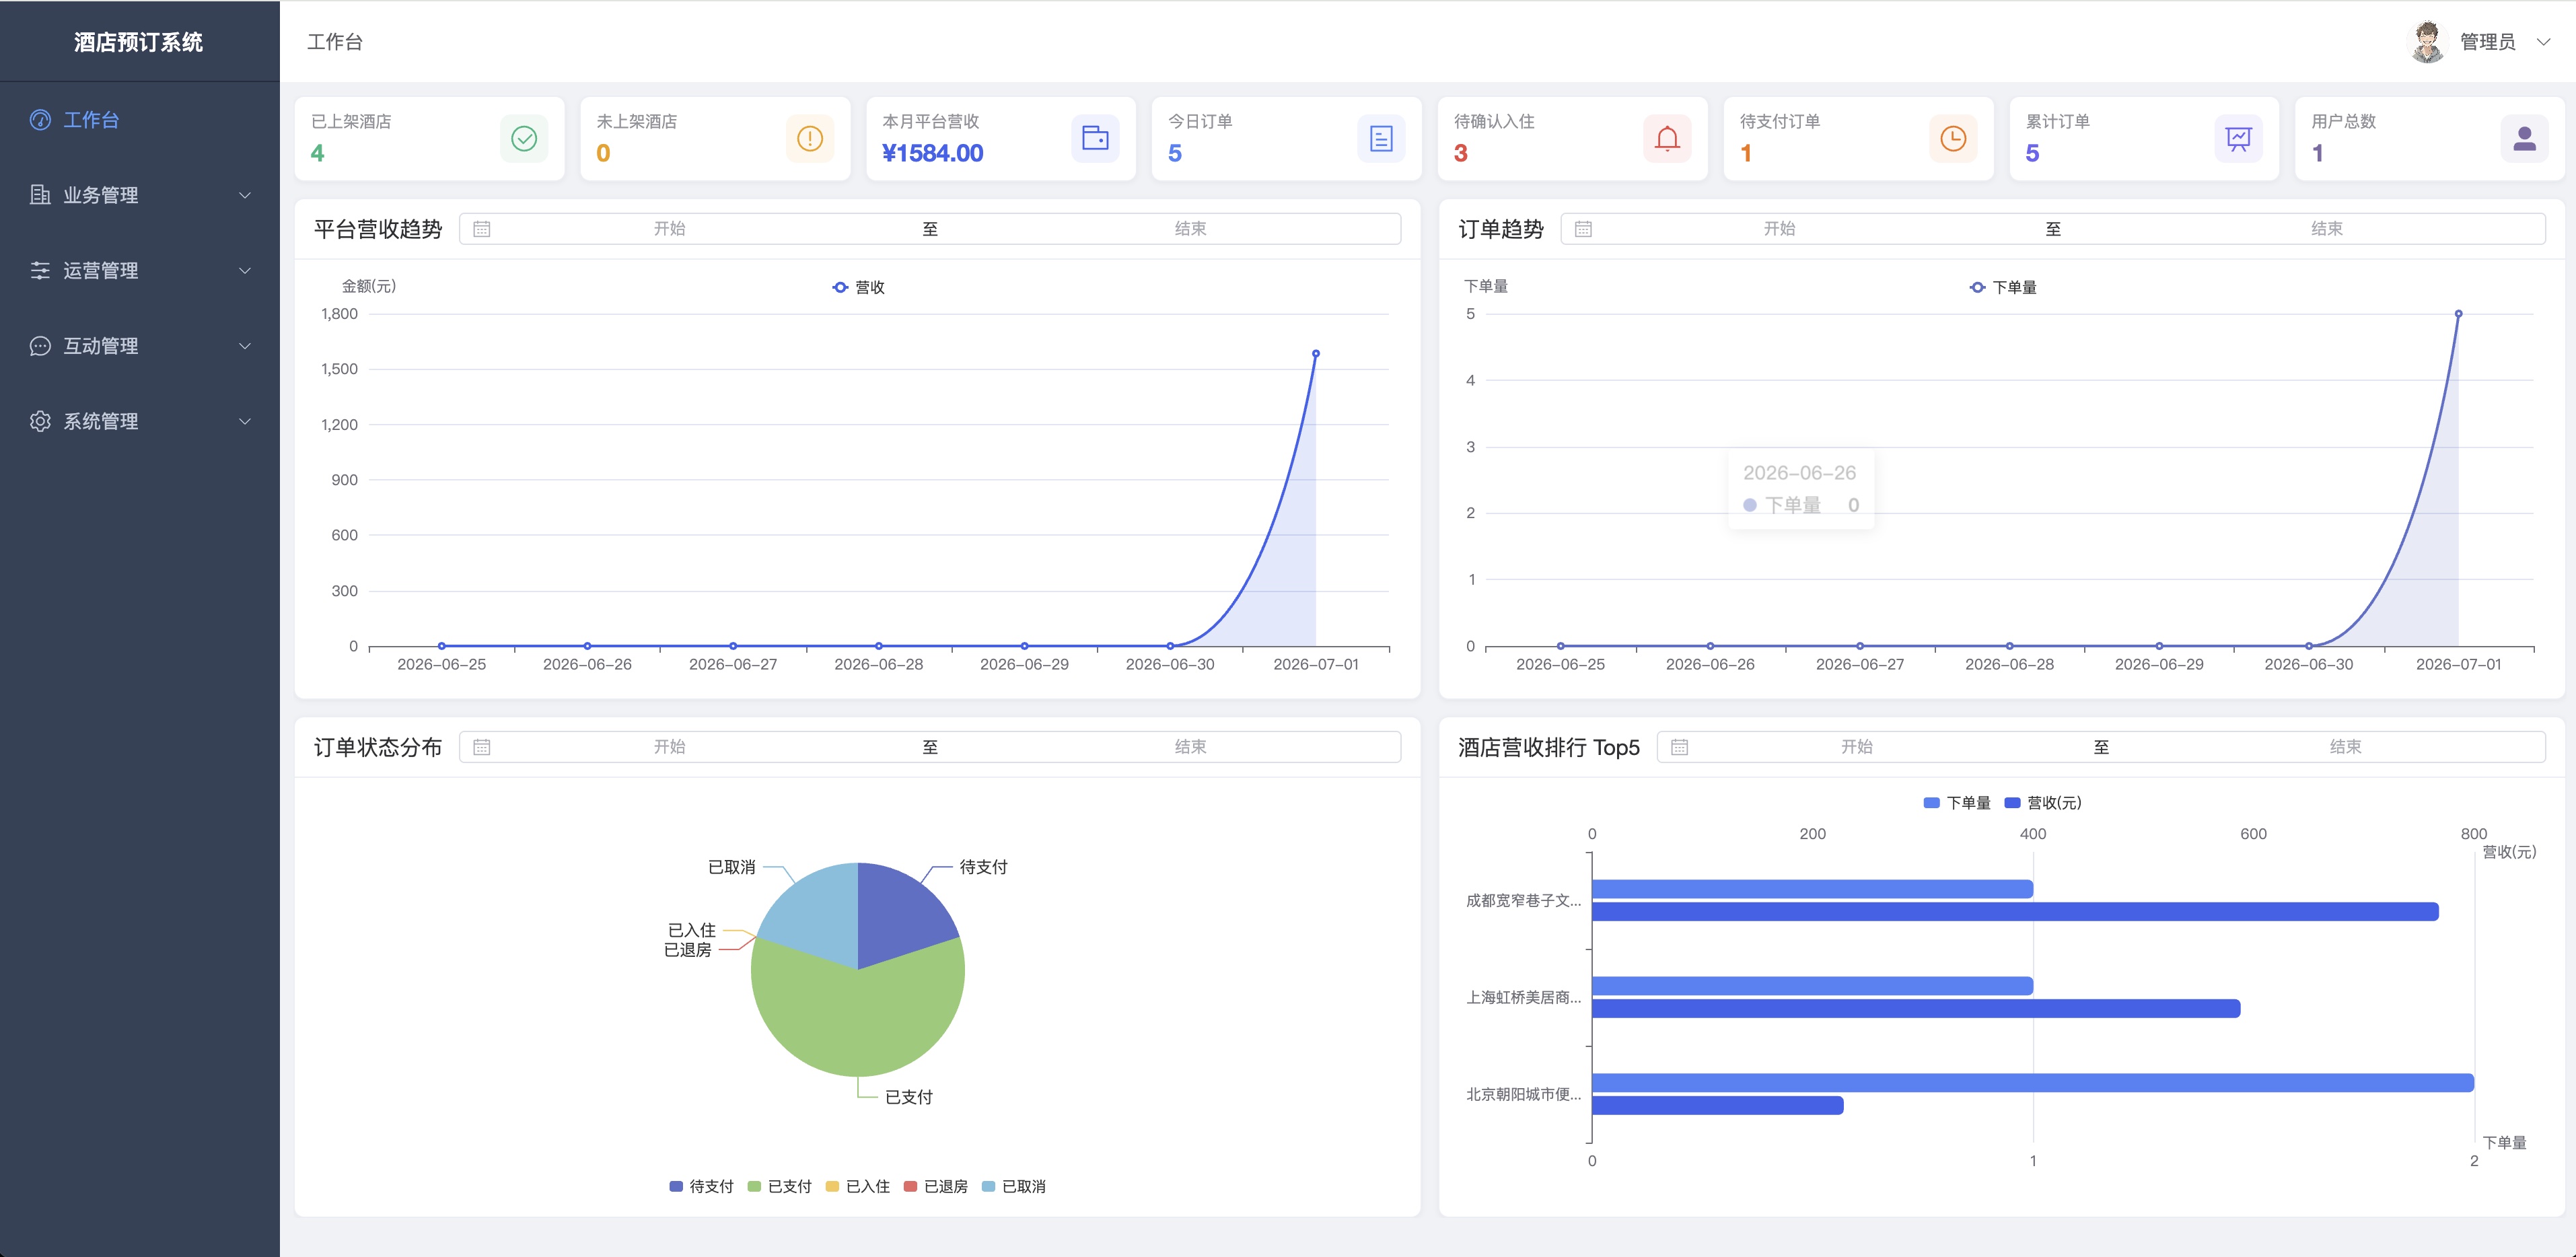Set 结束 date in 订单状态分布 range
The image size is (2576, 1257).
click(1190, 747)
